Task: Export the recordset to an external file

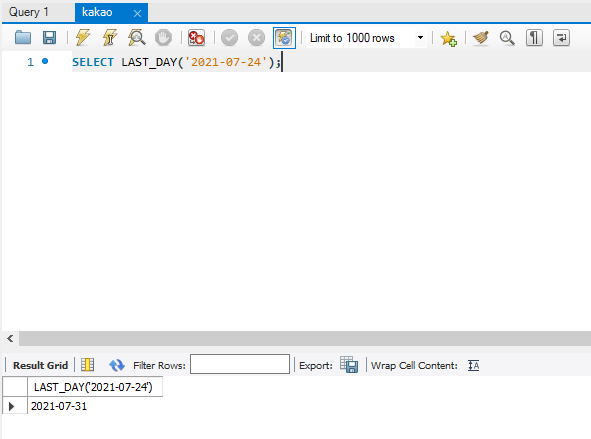Action: click(x=349, y=364)
